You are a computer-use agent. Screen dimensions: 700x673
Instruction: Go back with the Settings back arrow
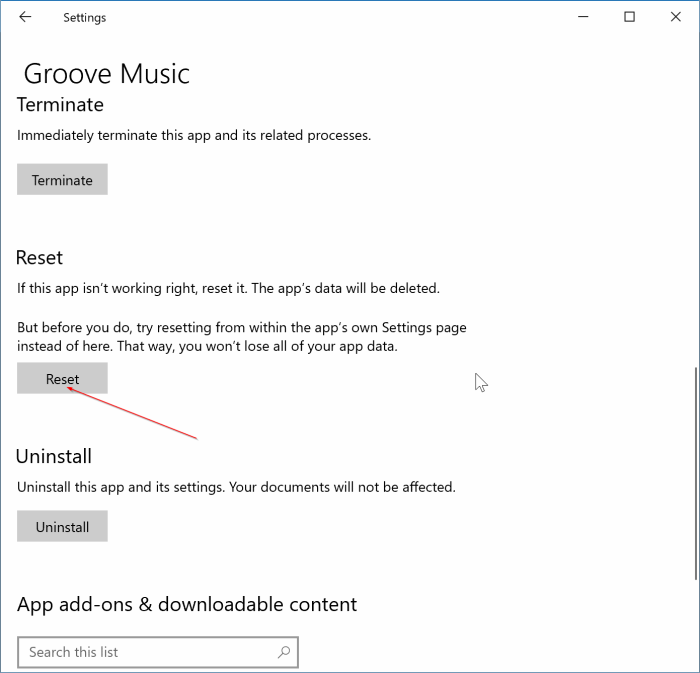[25, 17]
